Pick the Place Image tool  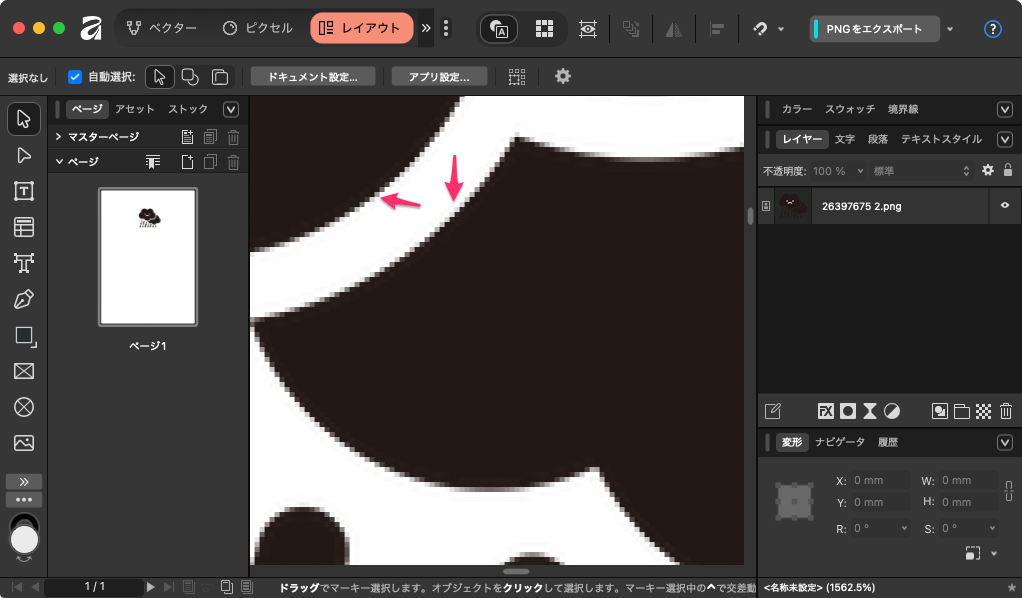[x=24, y=443]
